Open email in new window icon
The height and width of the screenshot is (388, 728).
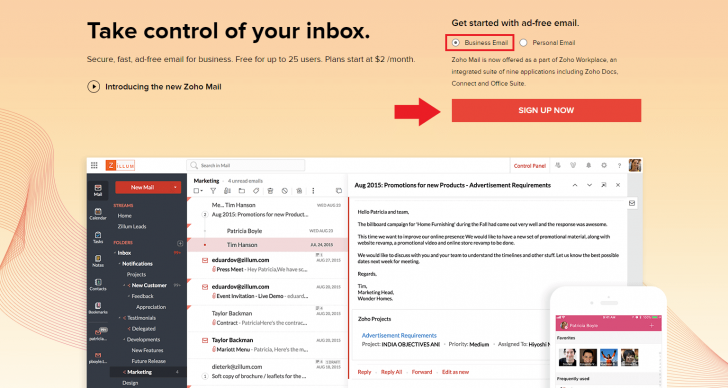[x=604, y=185]
